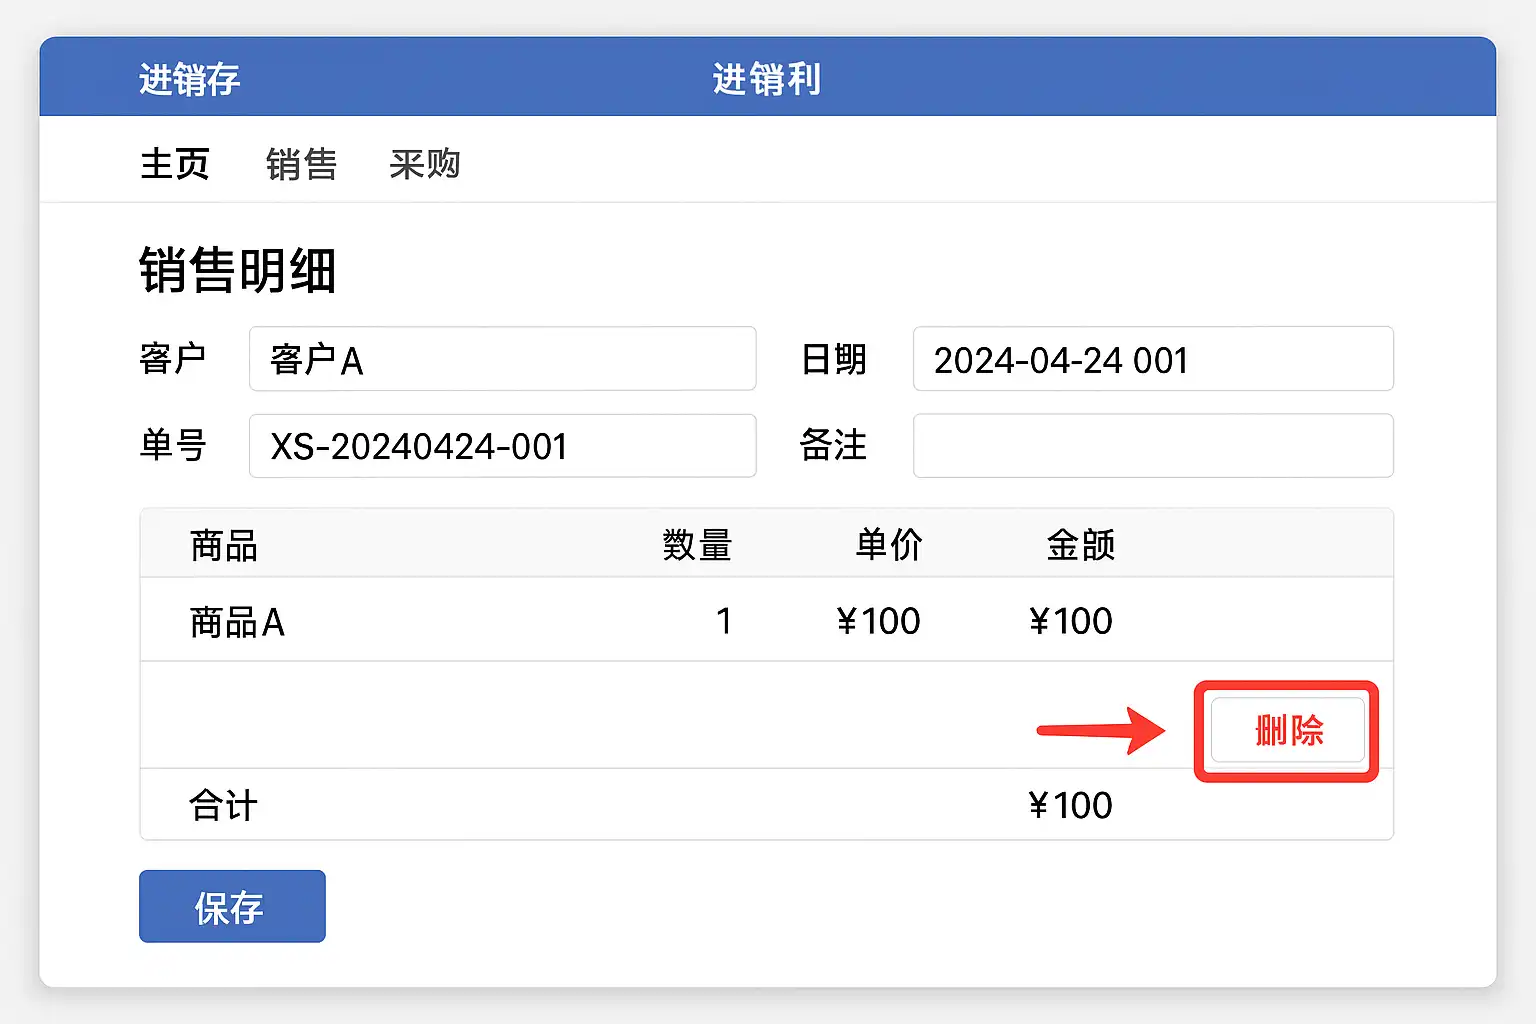
Task: Select the 单价 column header
Action: (889, 546)
